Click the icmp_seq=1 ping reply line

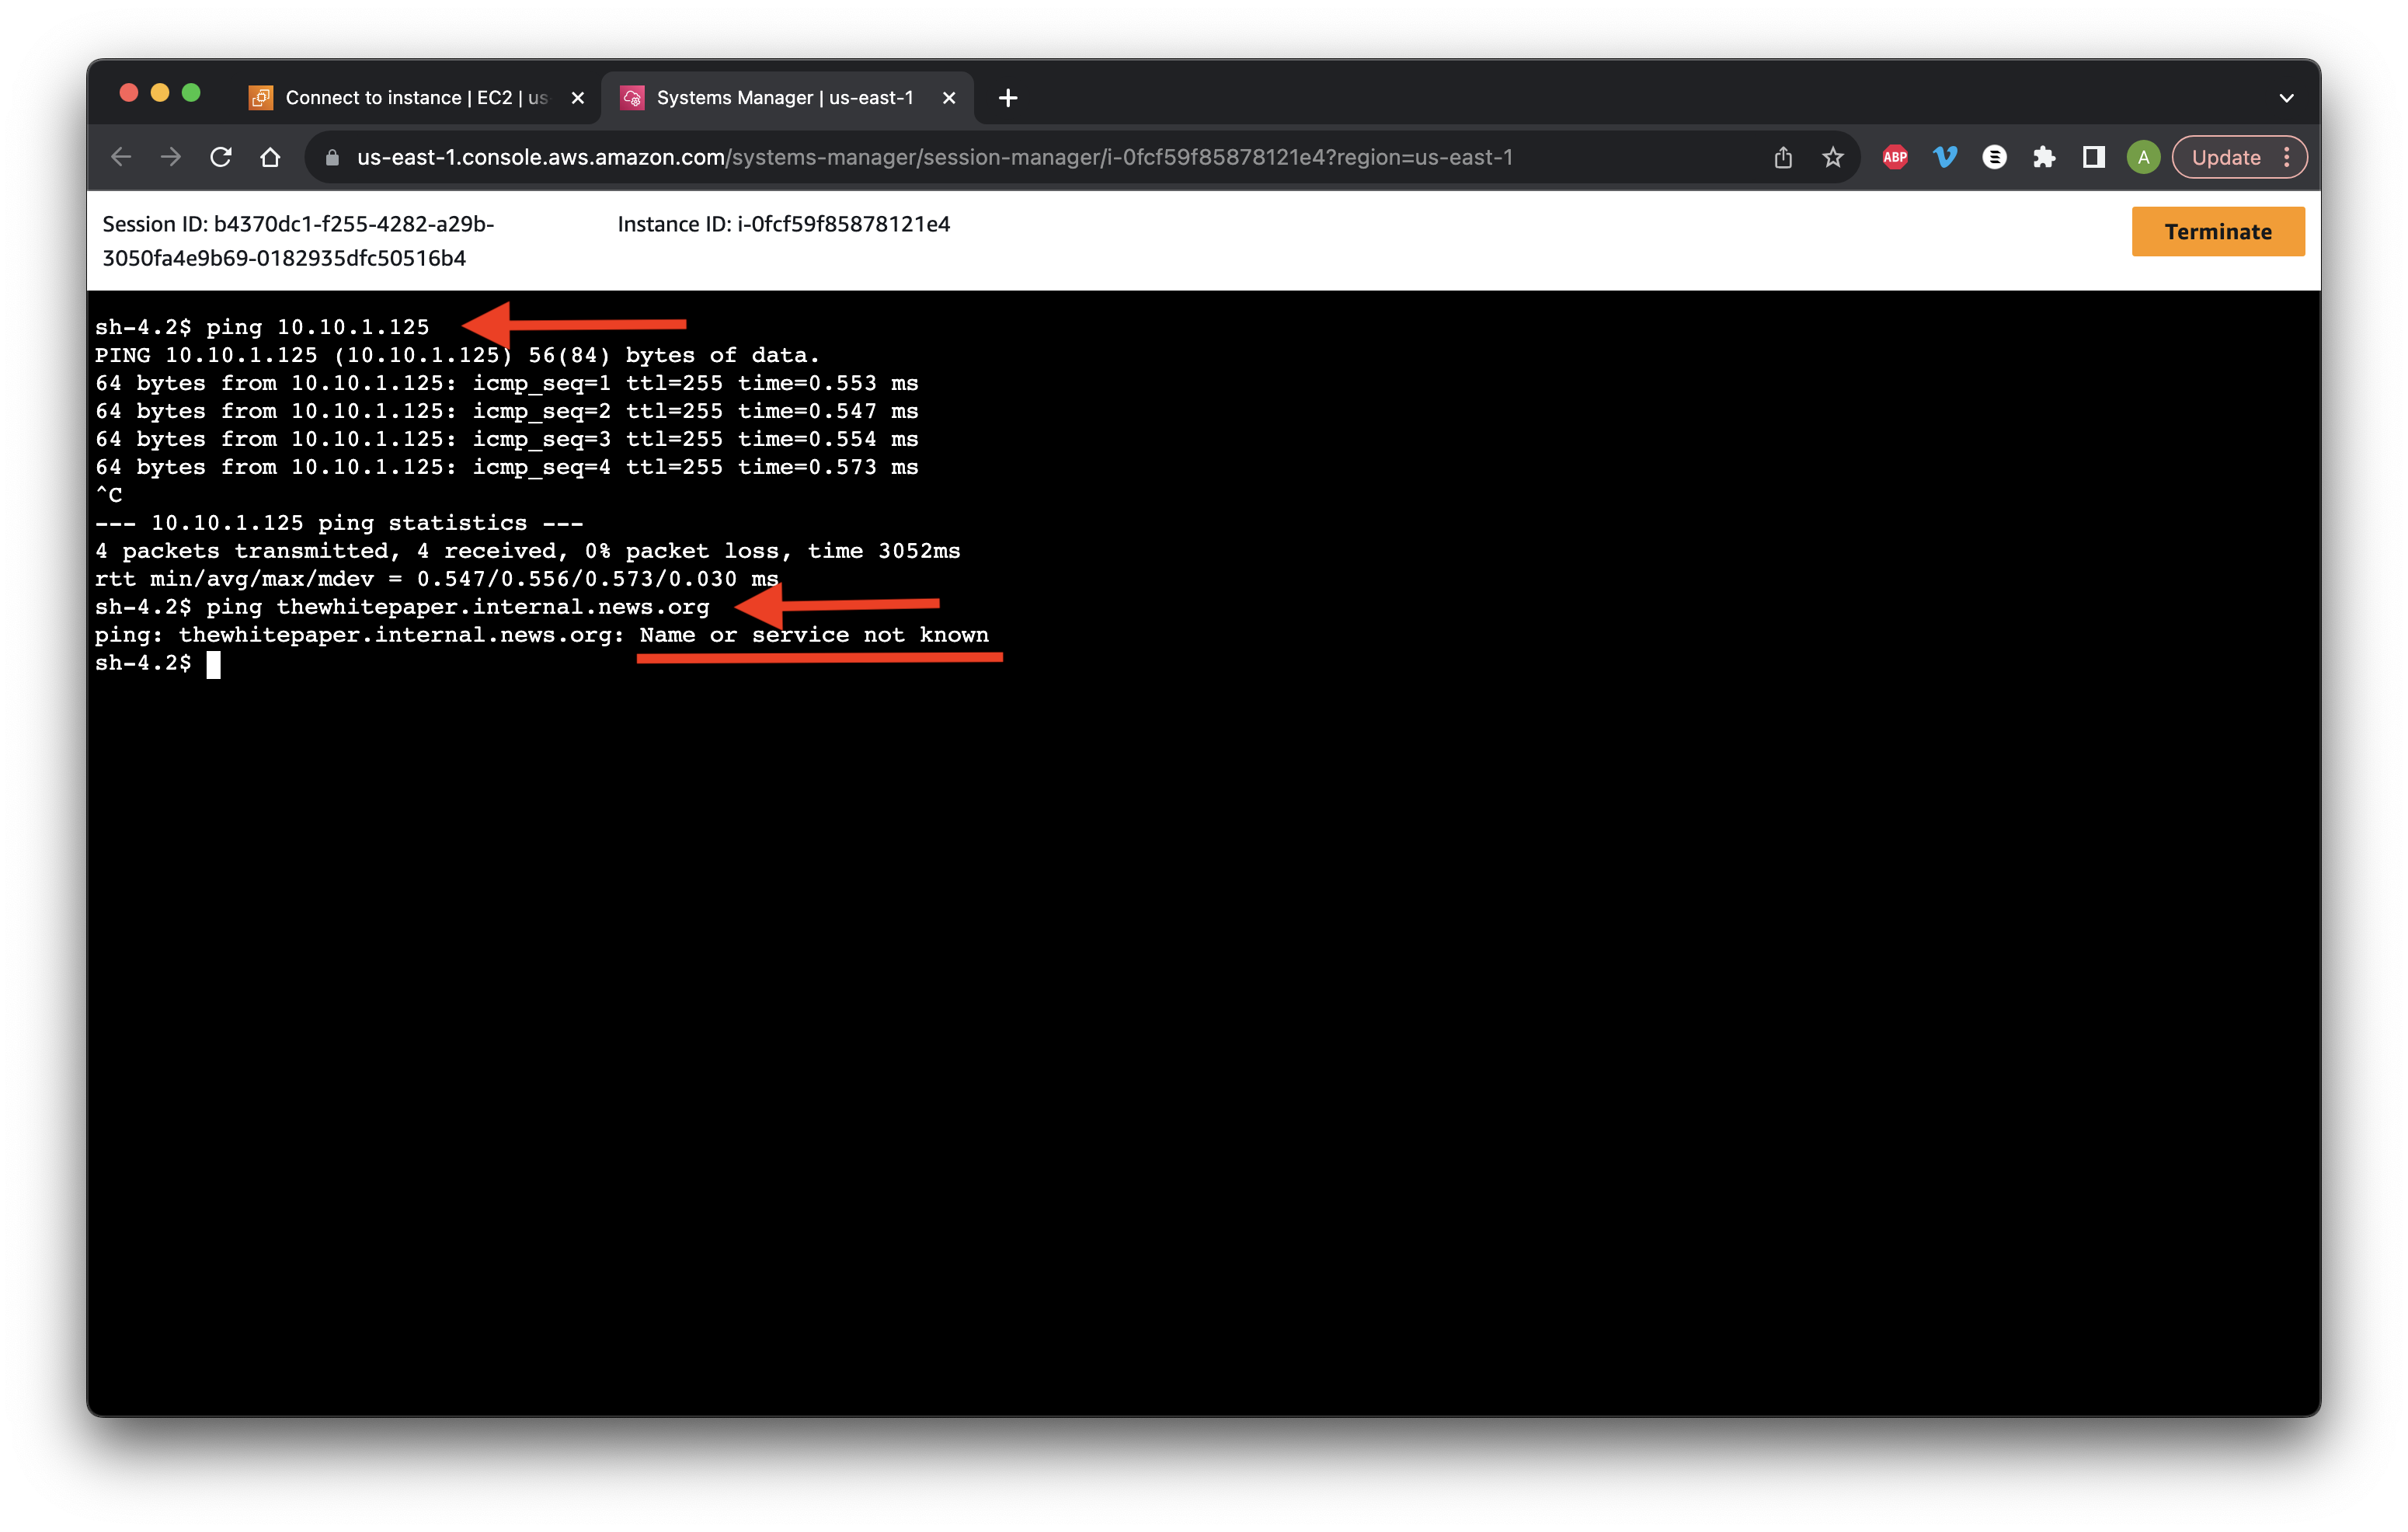click(506, 383)
